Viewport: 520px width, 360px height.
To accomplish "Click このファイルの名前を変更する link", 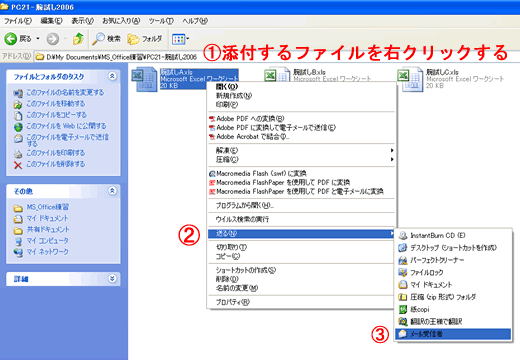I will point(65,92).
